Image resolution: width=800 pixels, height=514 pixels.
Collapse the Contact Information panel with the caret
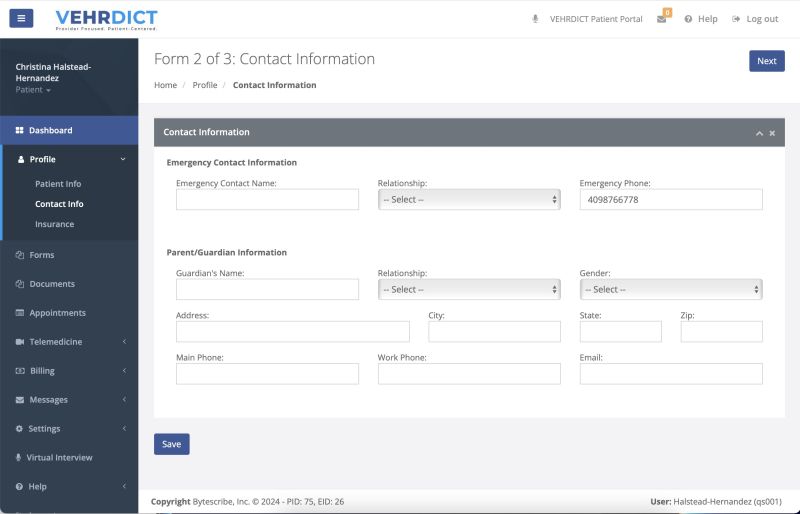click(x=759, y=133)
